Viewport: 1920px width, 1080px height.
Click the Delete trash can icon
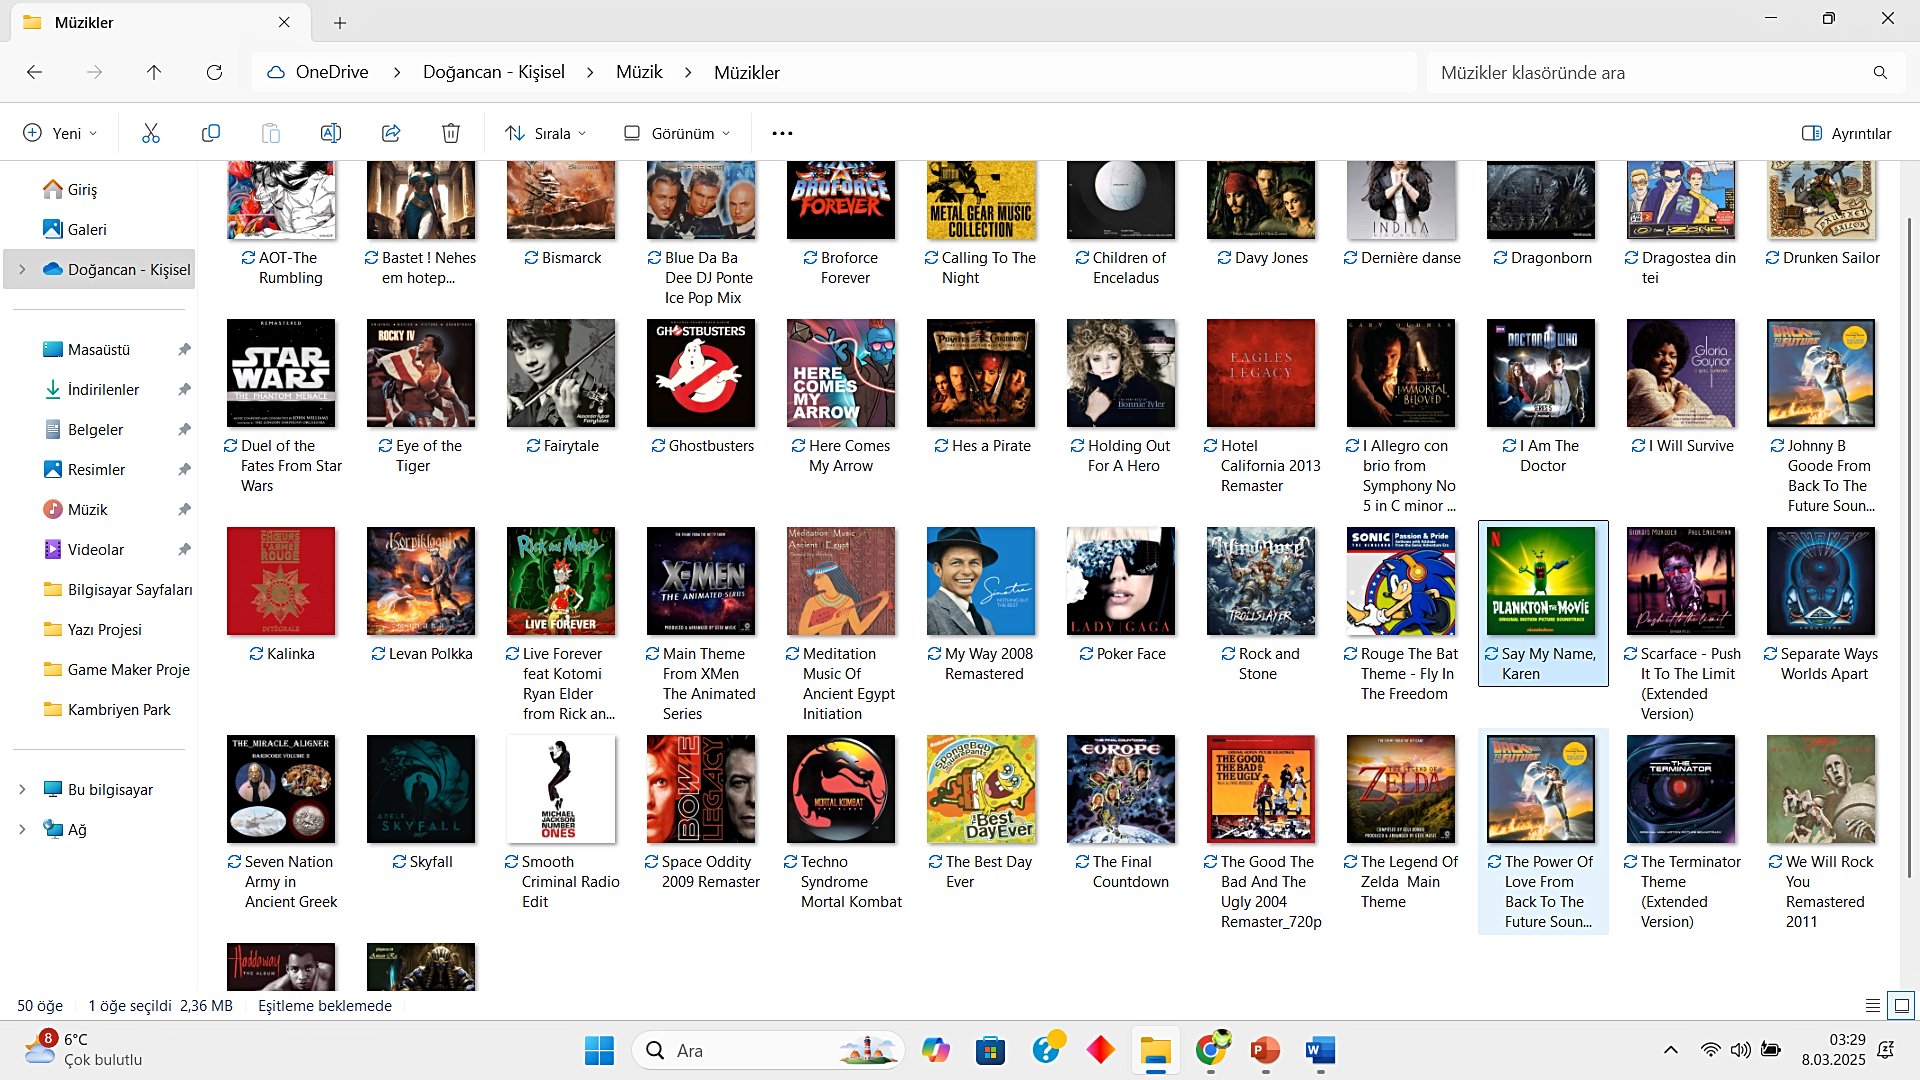(x=451, y=133)
